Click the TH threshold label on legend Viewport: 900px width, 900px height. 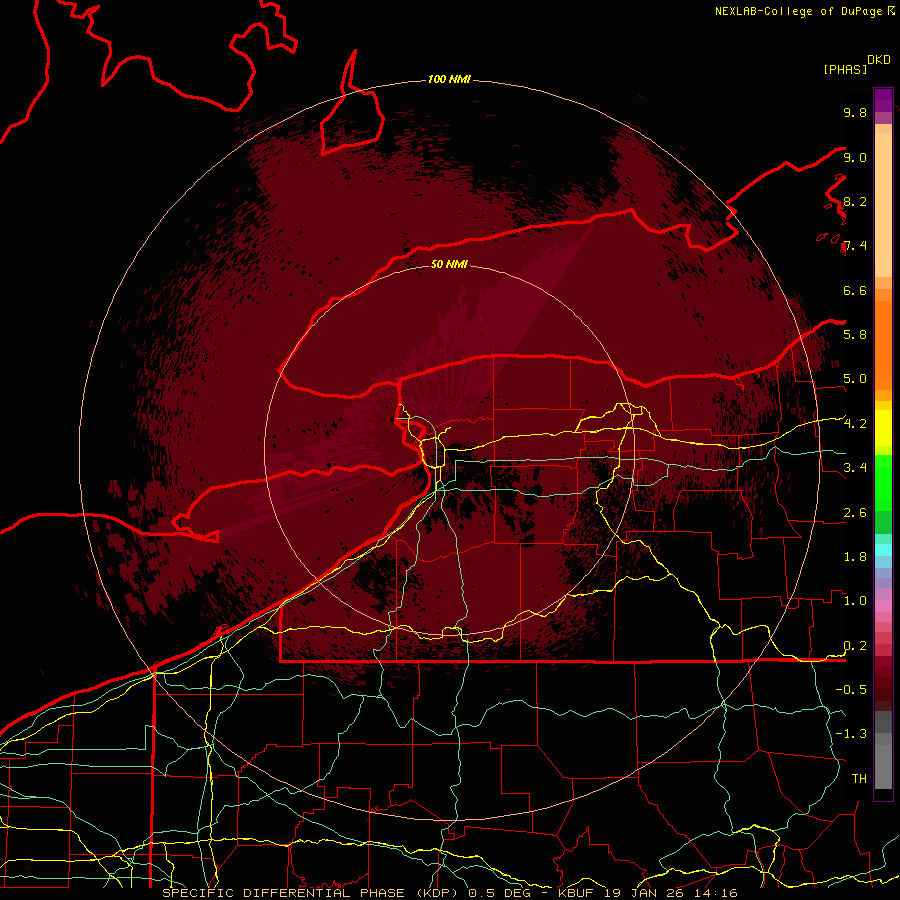pyautogui.click(x=859, y=778)
